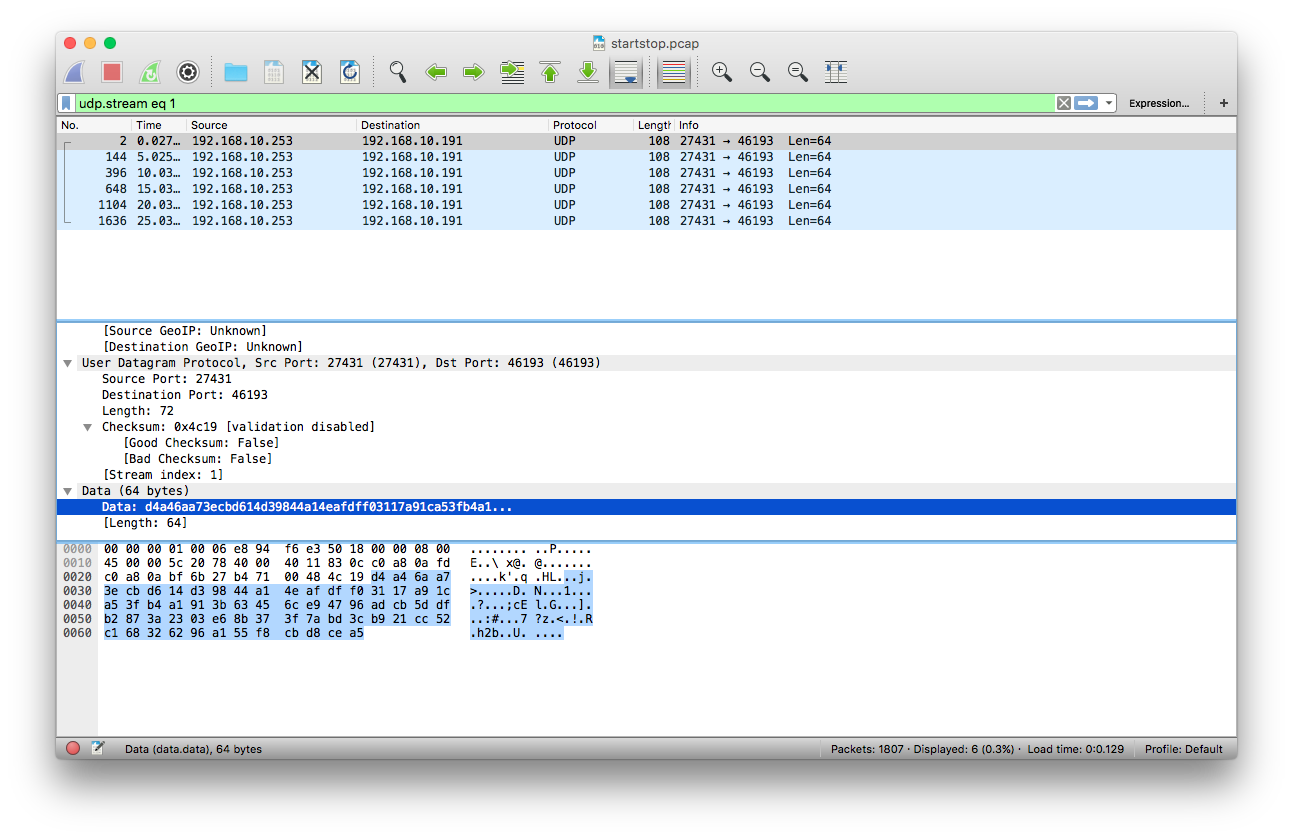
Task: Open recent display filters dropdown
Action: coord(1109,103)
